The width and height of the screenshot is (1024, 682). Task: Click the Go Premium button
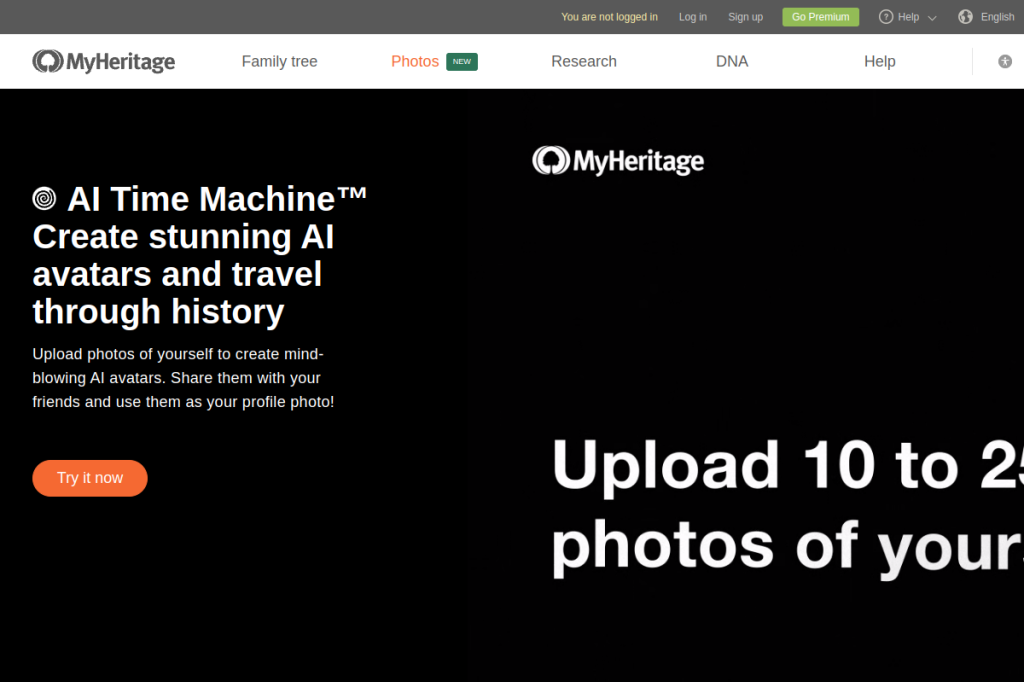pyautogui.click(x=820, y=17)
